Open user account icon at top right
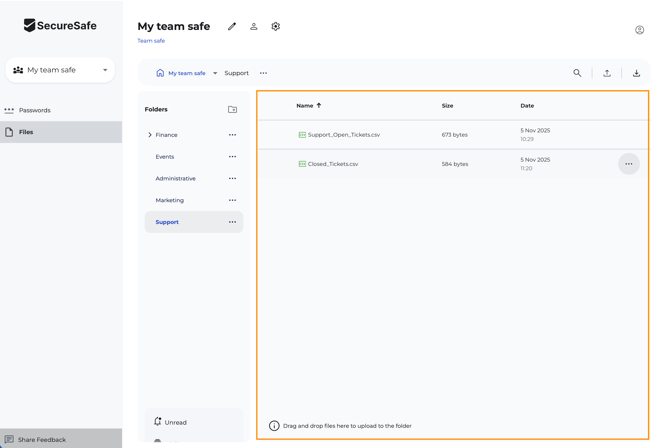 pyautogui.click(x=640, y=30)
